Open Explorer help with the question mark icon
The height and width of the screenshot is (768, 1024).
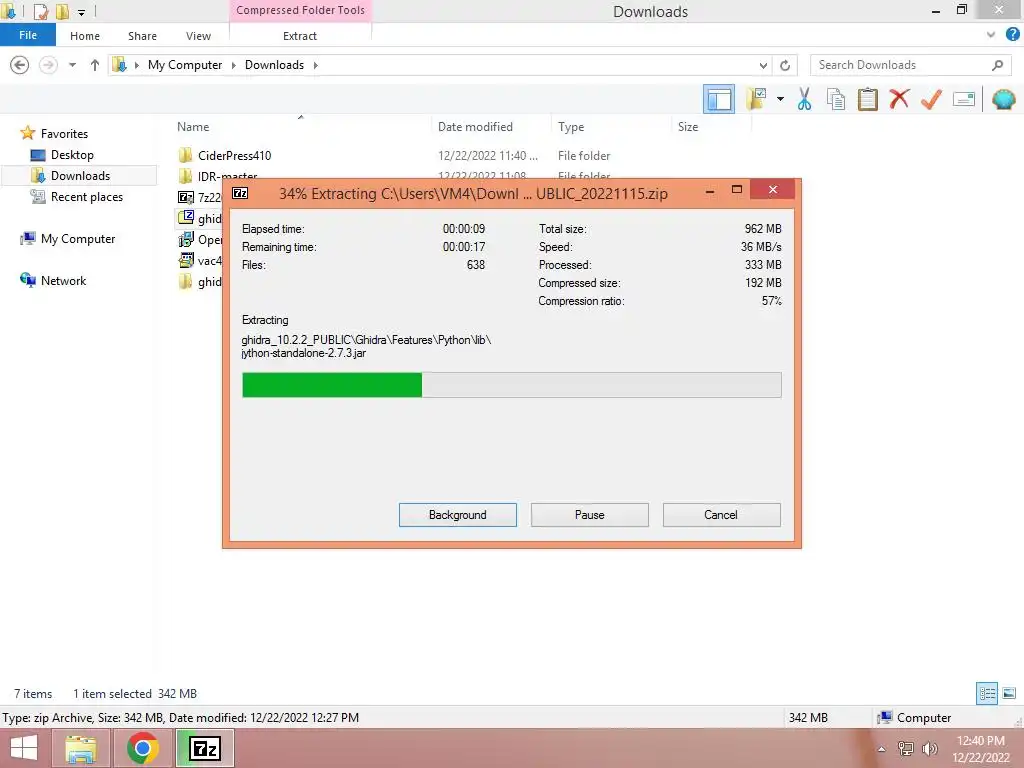(x=1012, y=35)
